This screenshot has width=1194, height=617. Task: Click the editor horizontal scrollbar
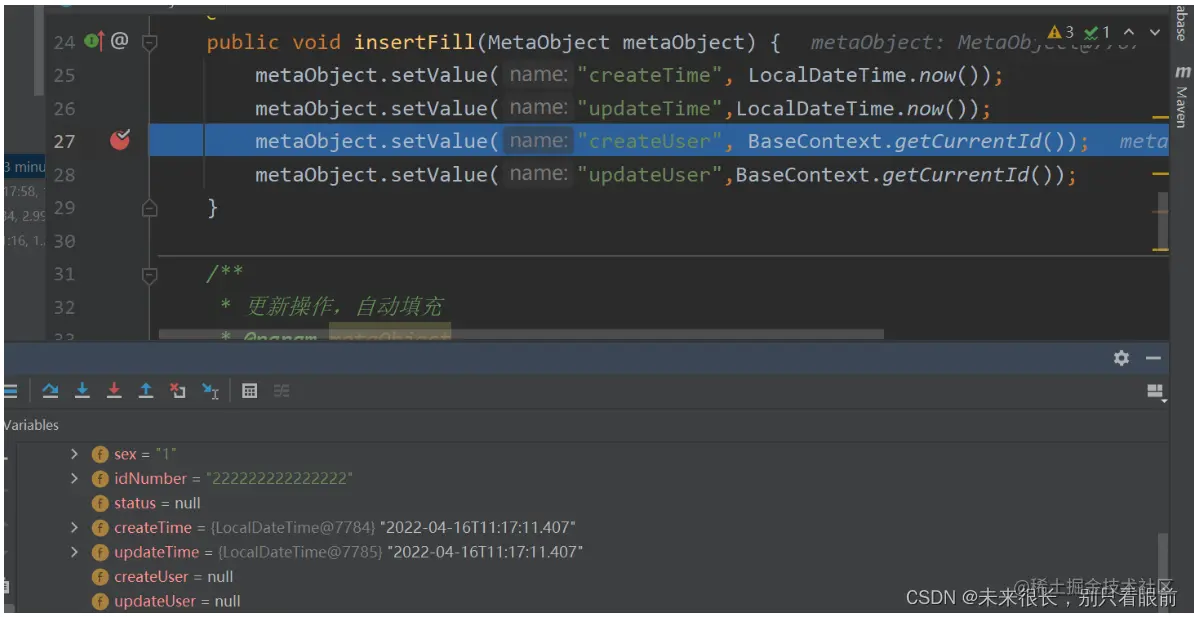coord(522,334)
